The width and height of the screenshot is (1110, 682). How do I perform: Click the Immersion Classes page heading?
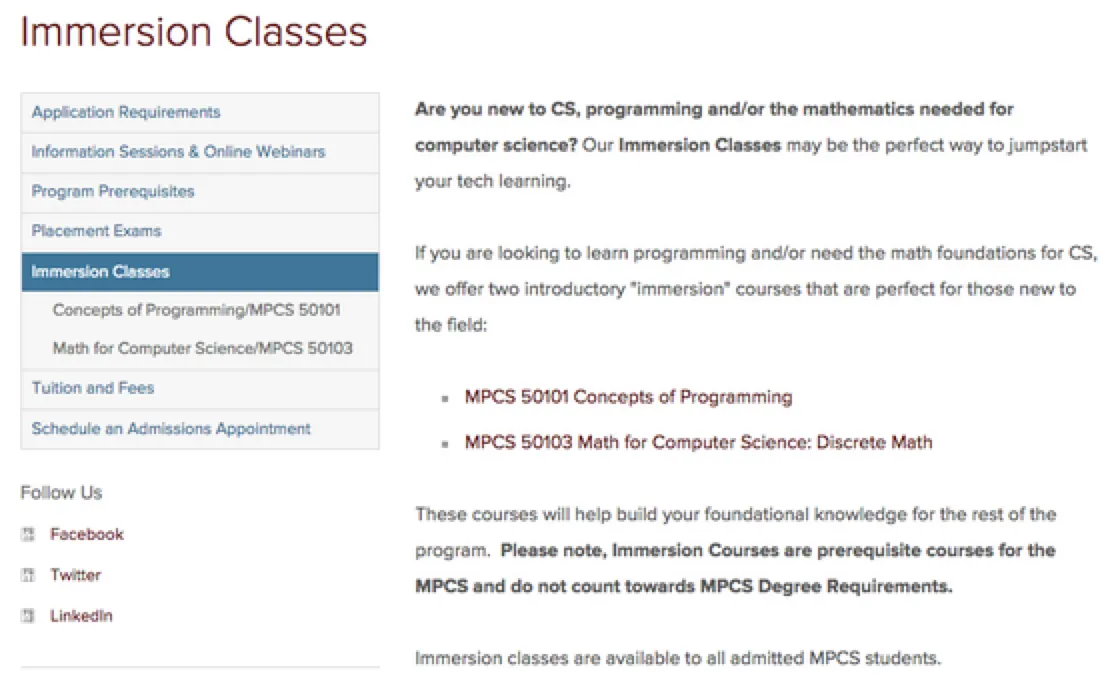coord(194,32)
